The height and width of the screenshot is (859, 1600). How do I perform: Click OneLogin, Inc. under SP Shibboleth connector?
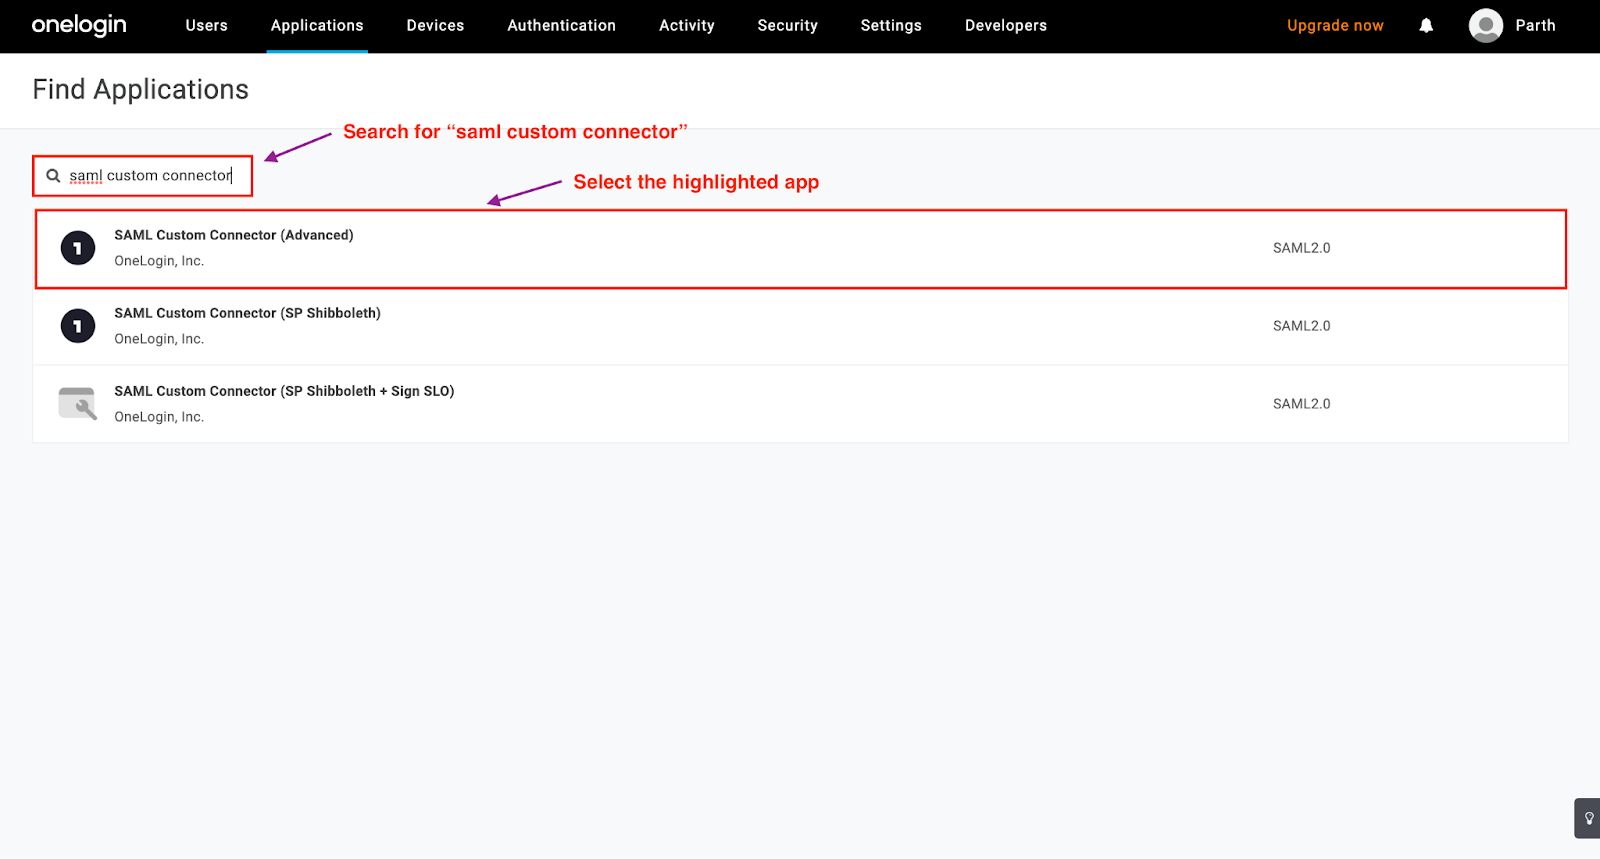click(x=159, y=339)
